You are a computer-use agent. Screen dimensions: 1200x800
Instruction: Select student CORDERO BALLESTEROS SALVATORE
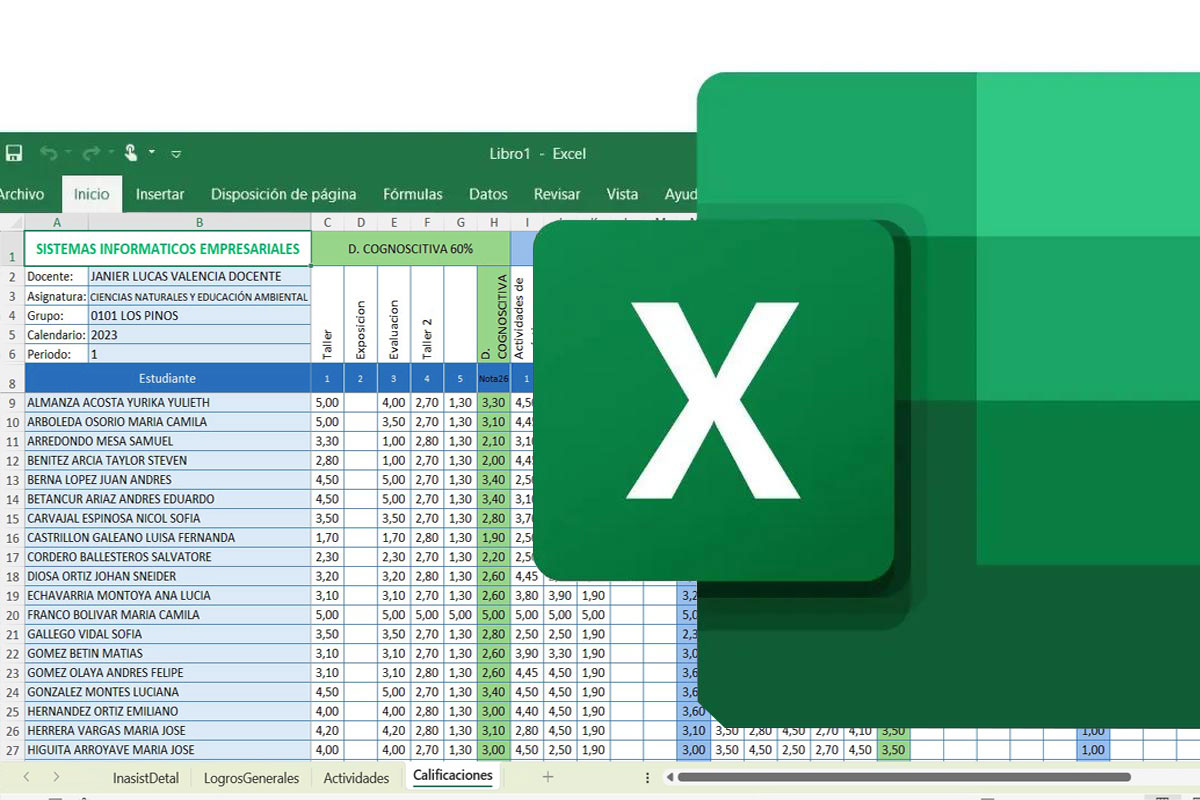pos(168,556)
